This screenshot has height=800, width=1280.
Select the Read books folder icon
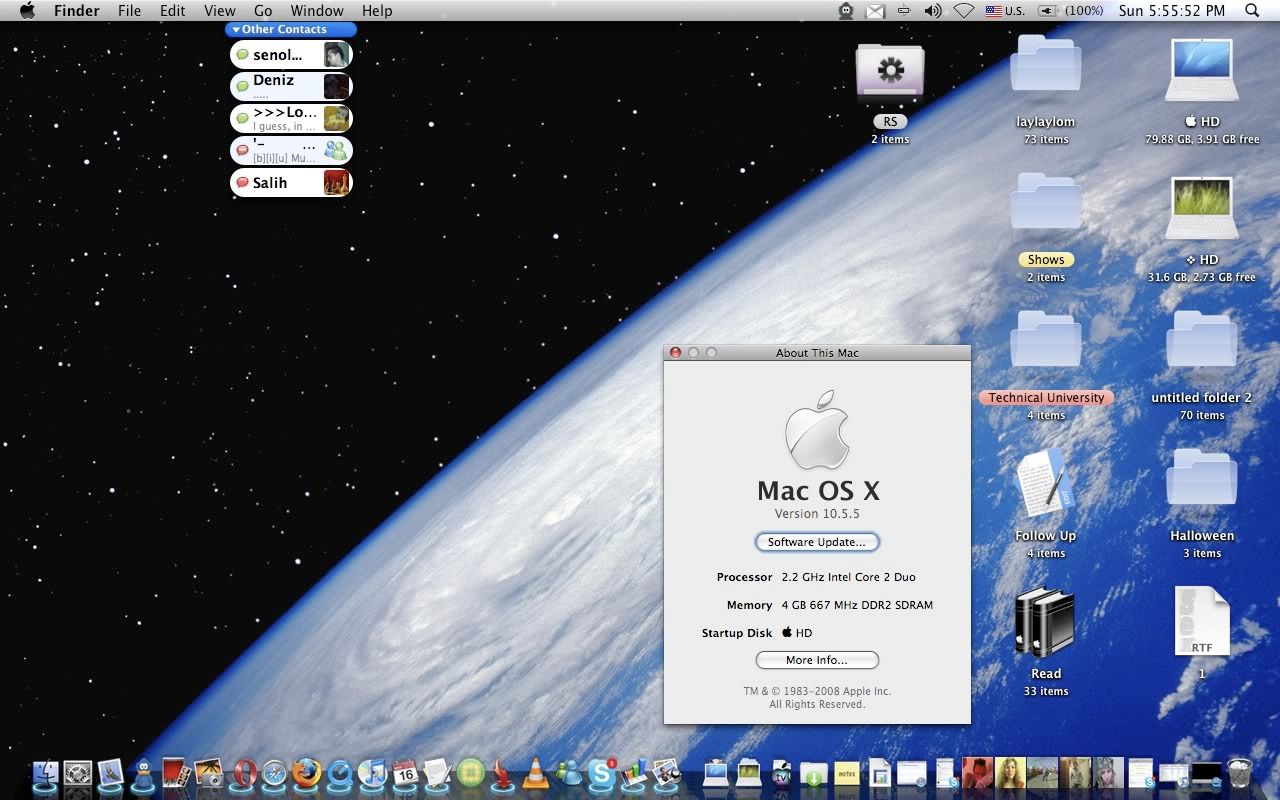[x=1045, y=622]
